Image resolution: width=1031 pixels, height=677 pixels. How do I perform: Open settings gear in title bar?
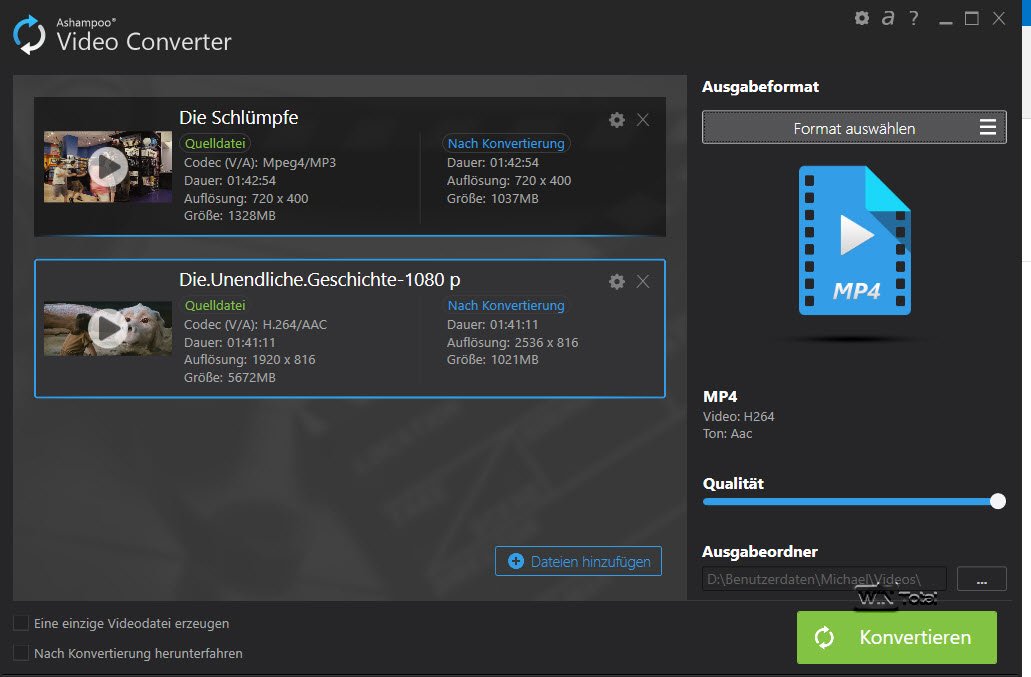tap(862, 18)
